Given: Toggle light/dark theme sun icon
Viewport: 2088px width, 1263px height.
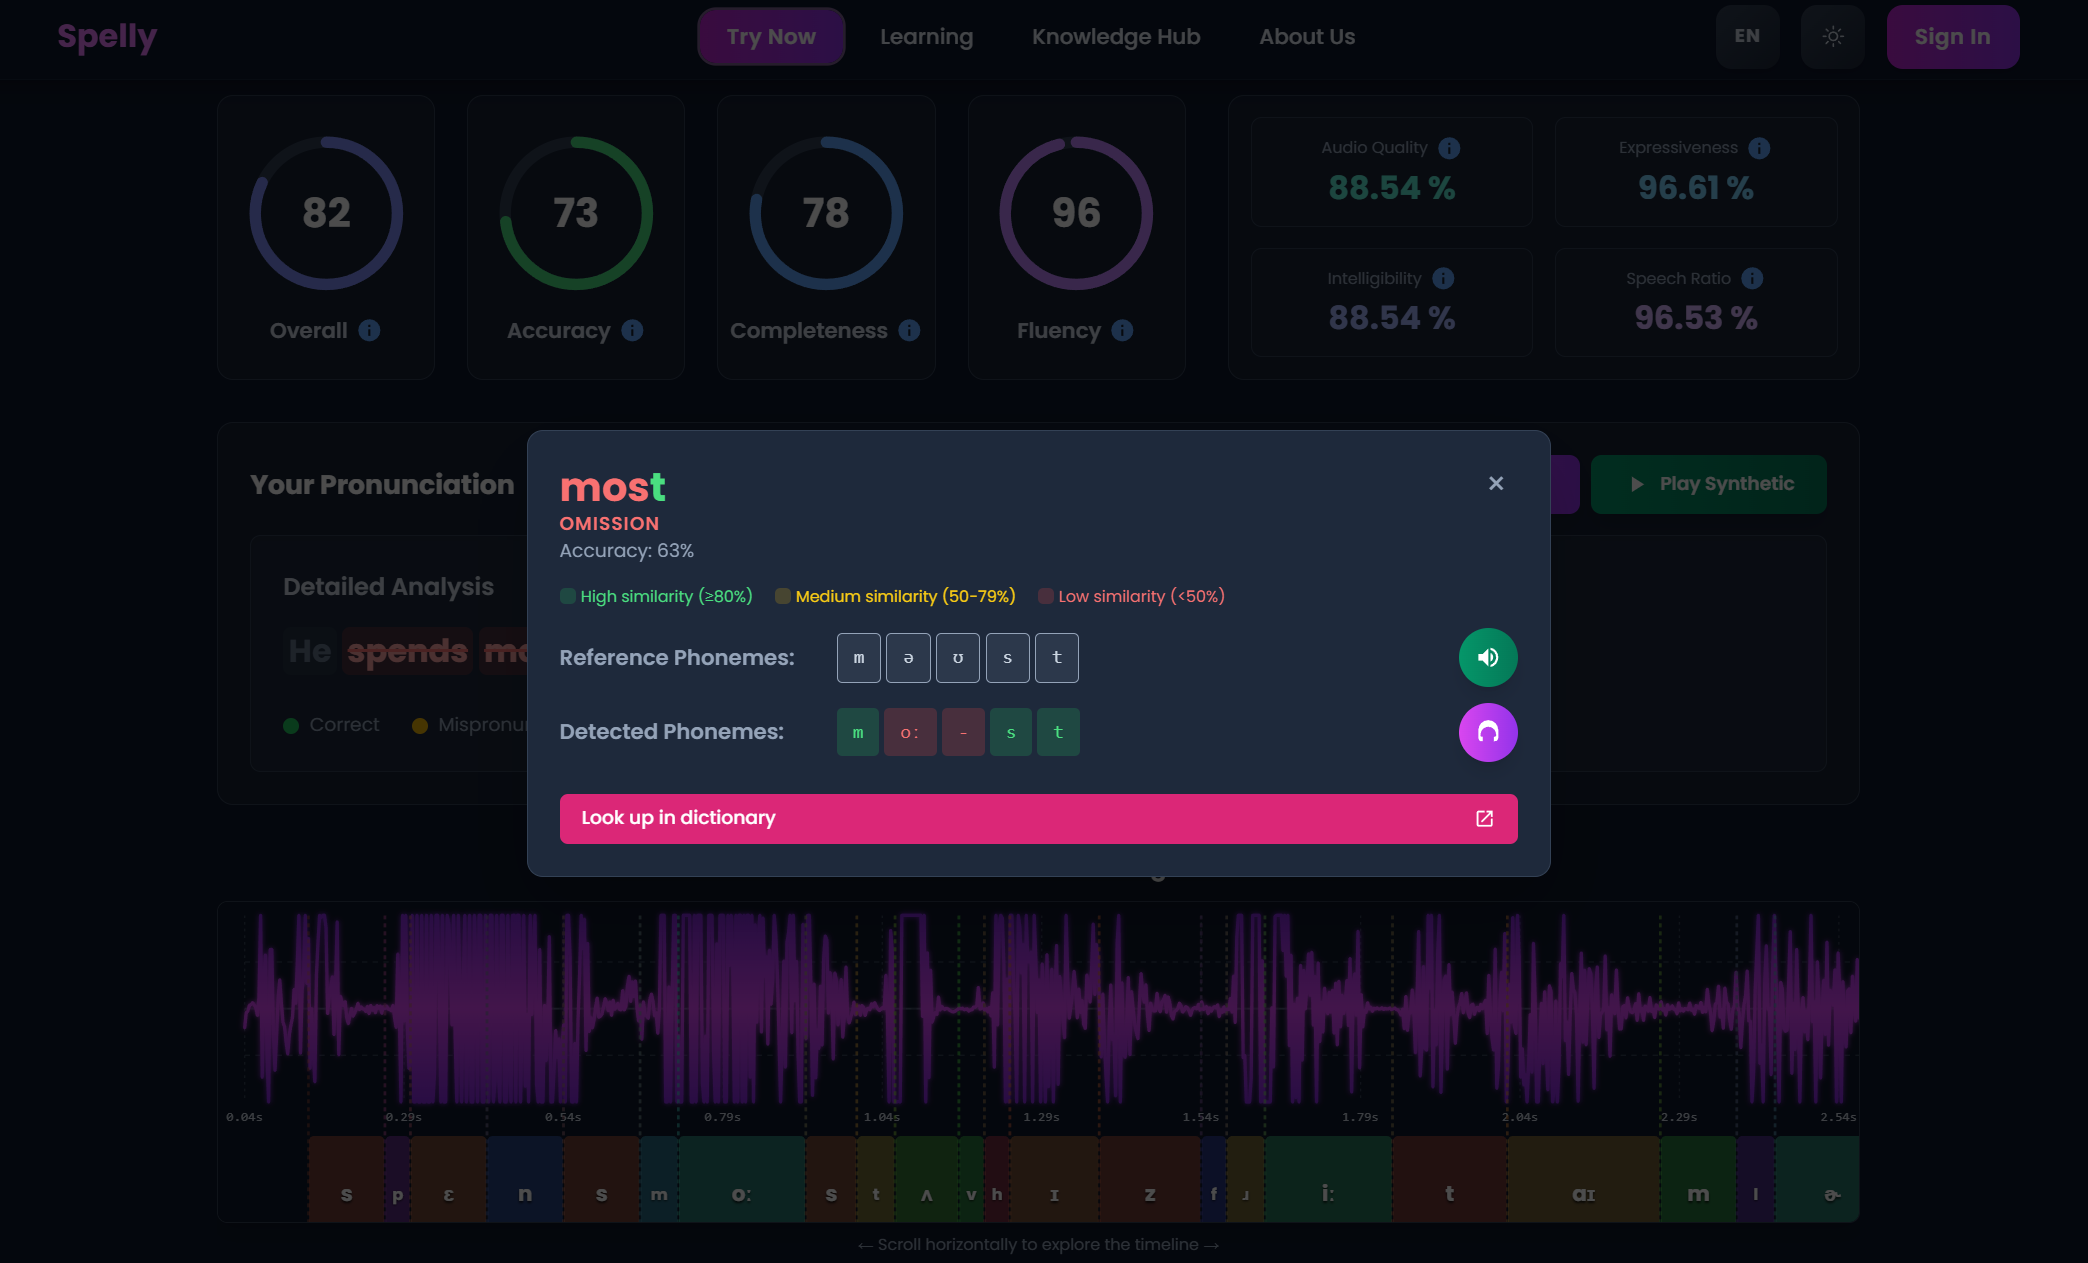Looking at the screenshot, I should 1832,37.
